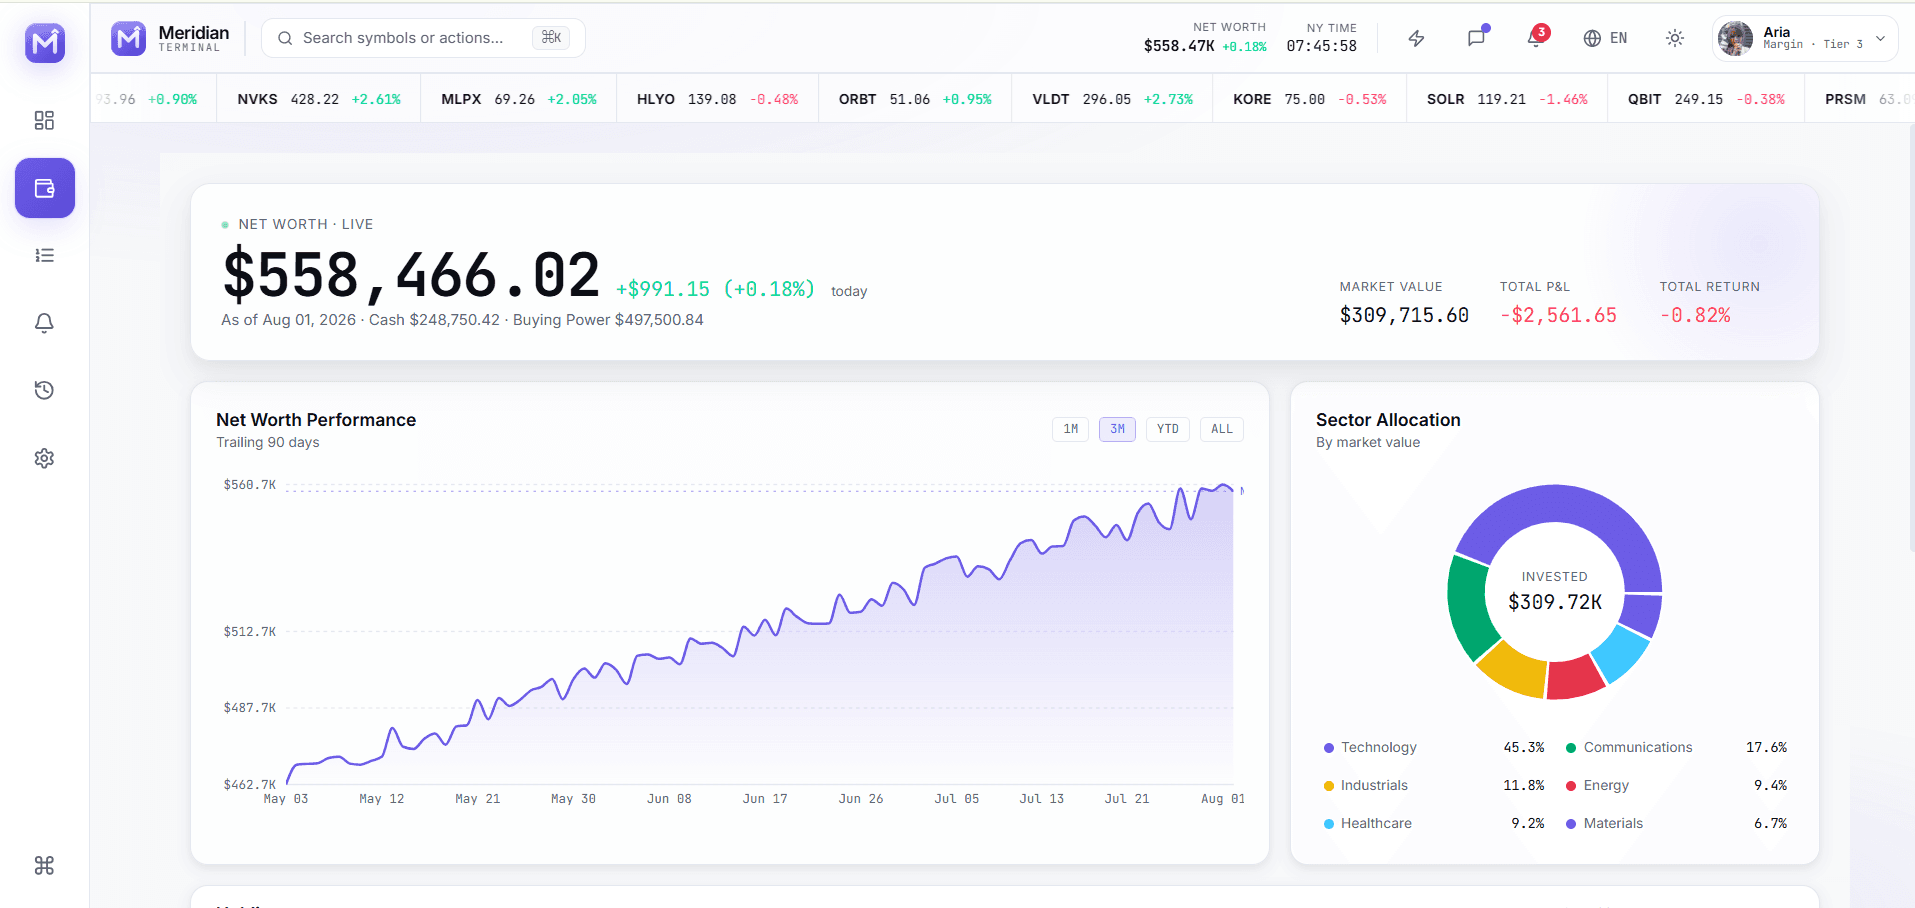
Task: Click the Meridian Terminal header logo
Action: pos(170,39)
